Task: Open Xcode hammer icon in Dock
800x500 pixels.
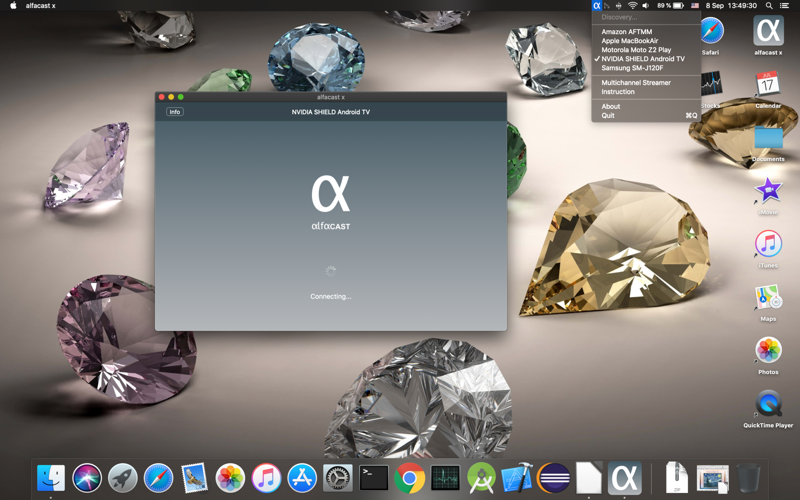Action: tap(517, 478)
